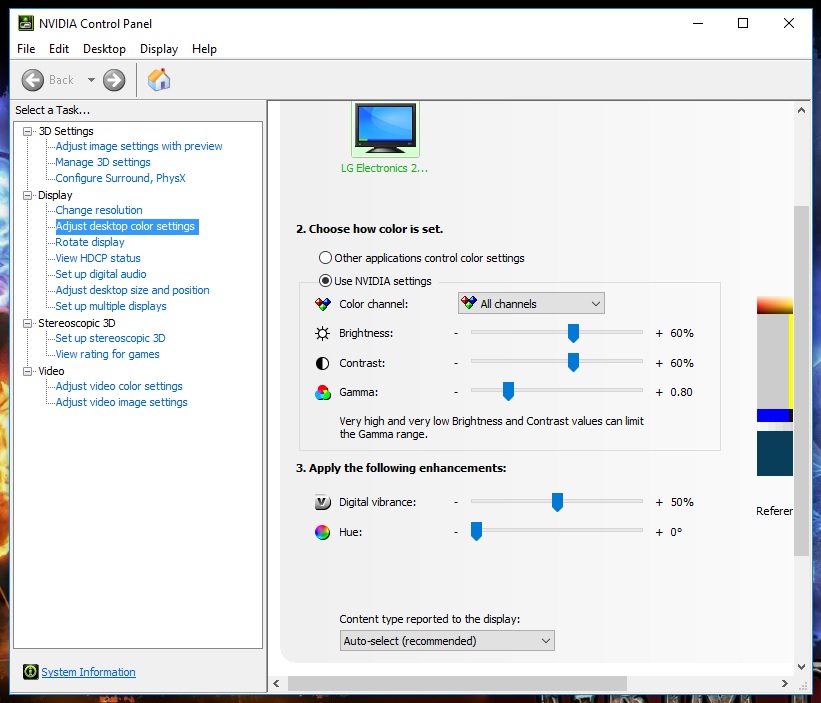Click the Brightness sun icon
Viewport: 821px width, 703px height.
[322, 333]
